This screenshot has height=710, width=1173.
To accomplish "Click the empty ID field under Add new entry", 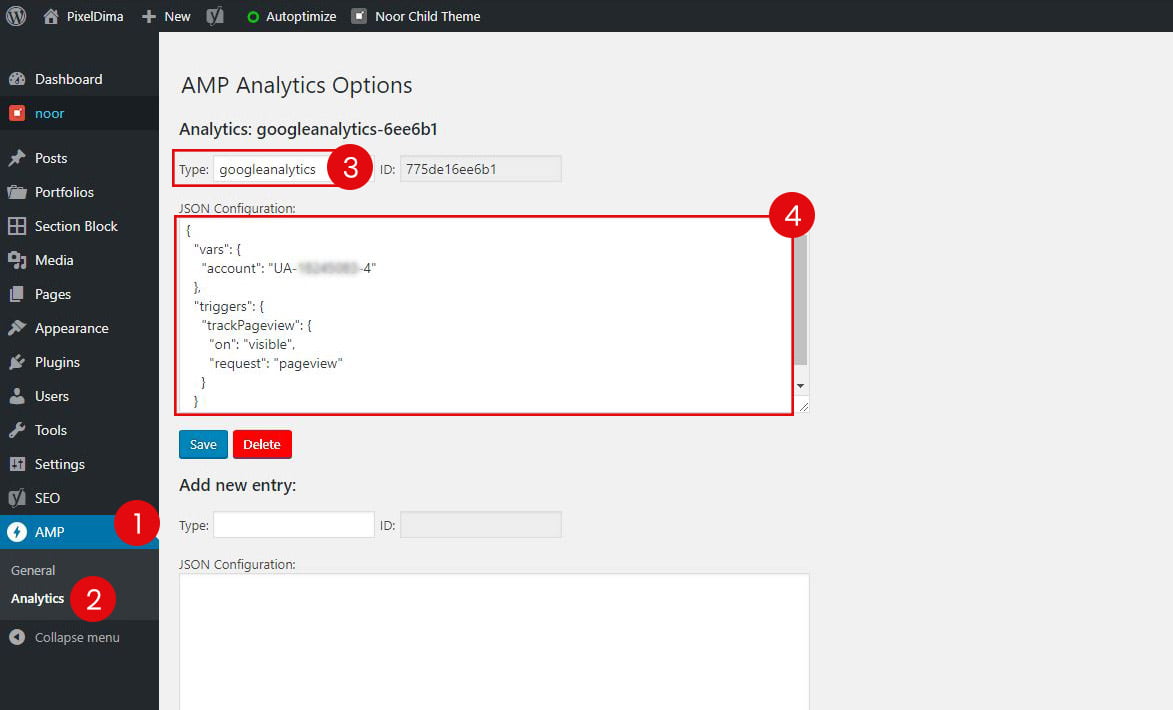I will 480,524.
